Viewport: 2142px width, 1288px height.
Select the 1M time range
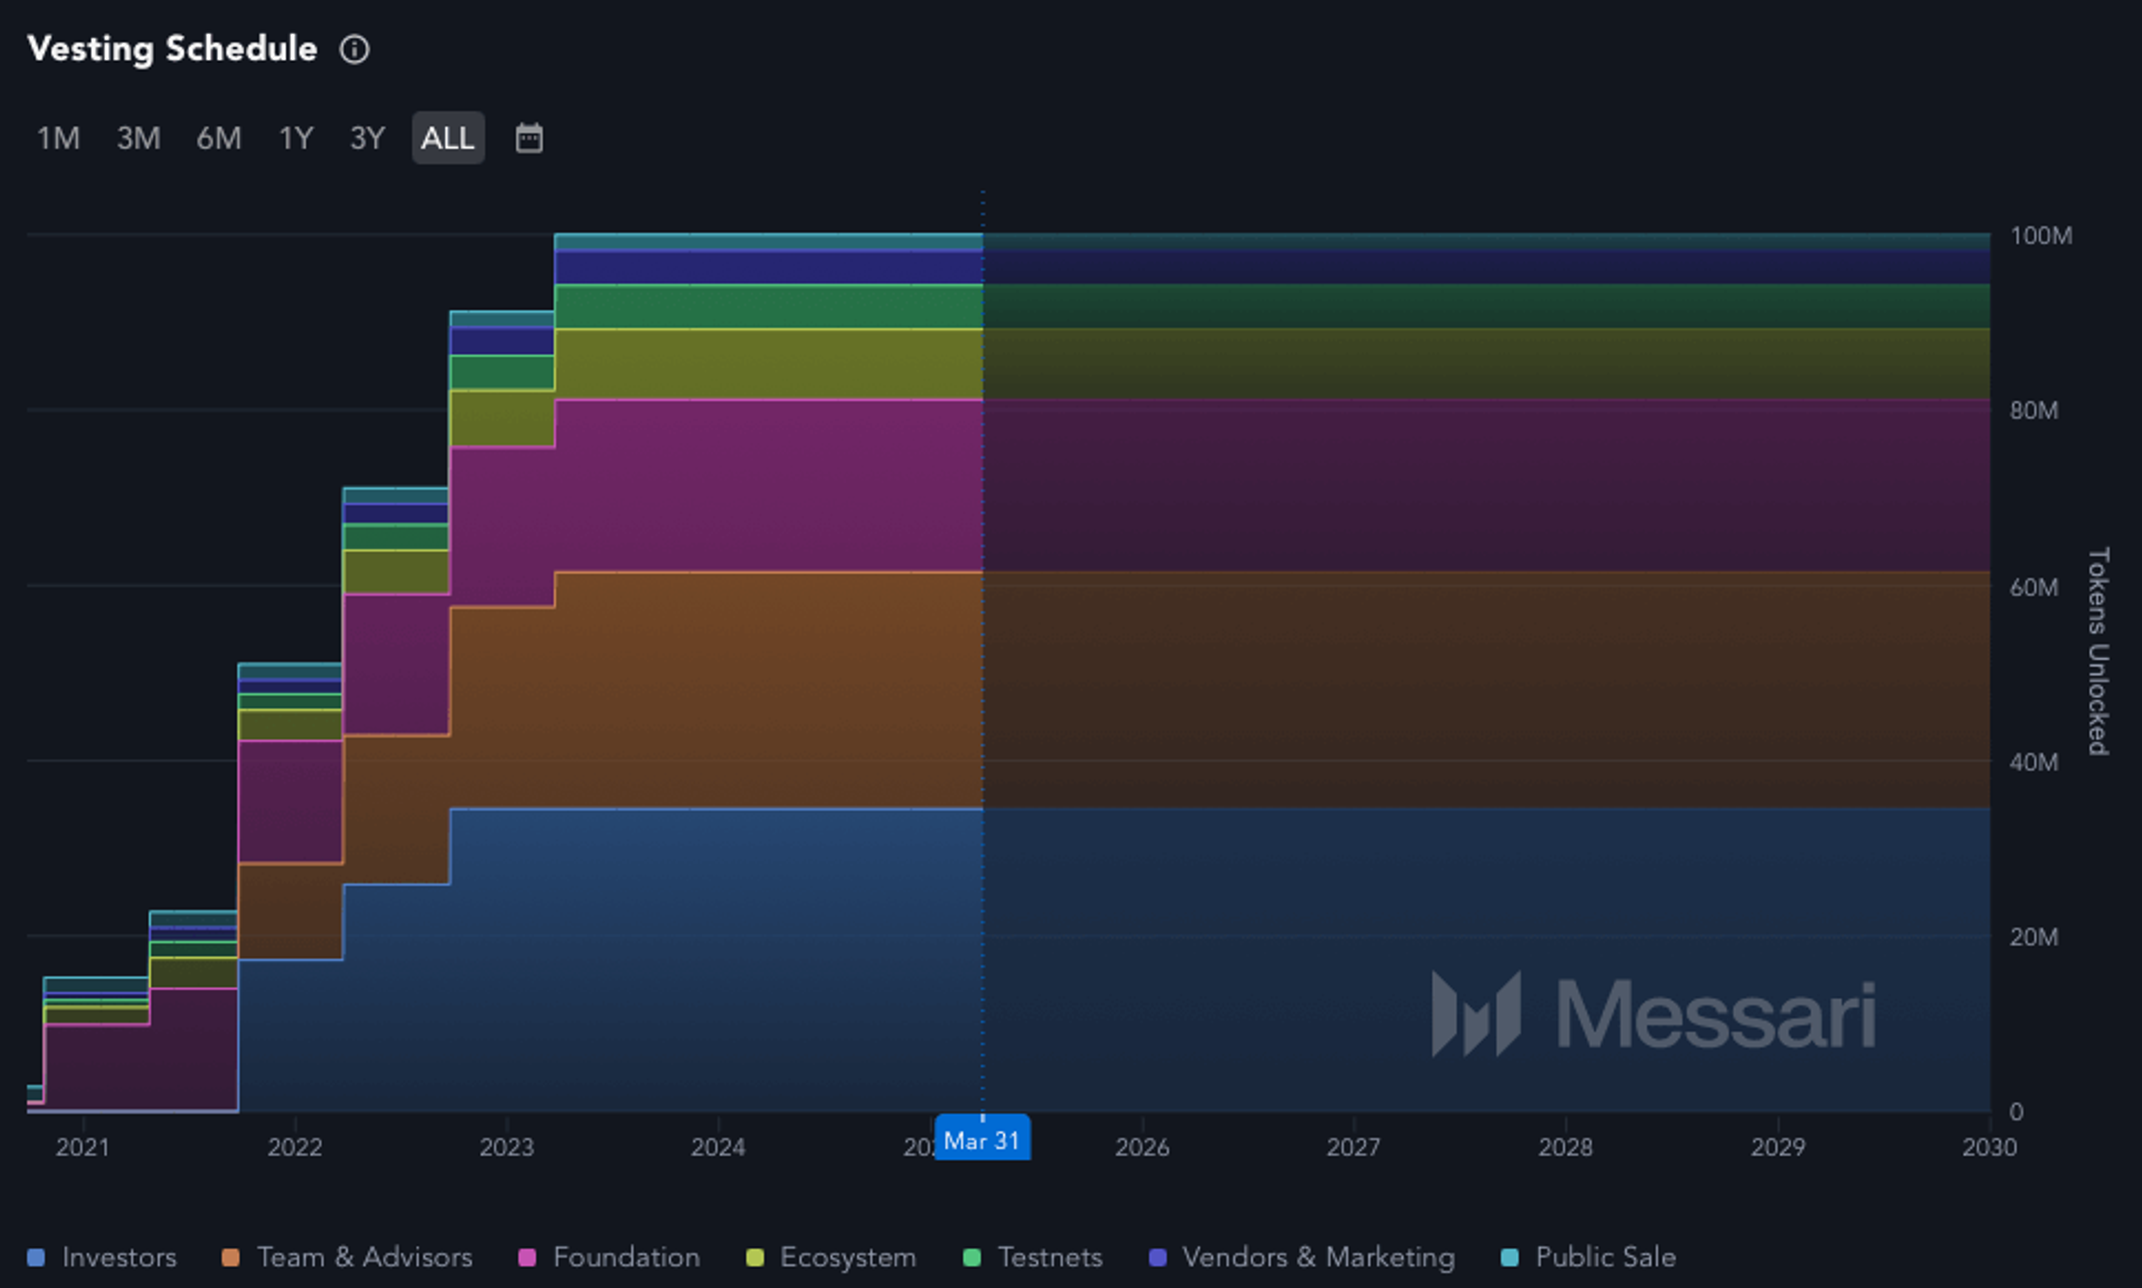pyautogui.click(x=58, y=138)
